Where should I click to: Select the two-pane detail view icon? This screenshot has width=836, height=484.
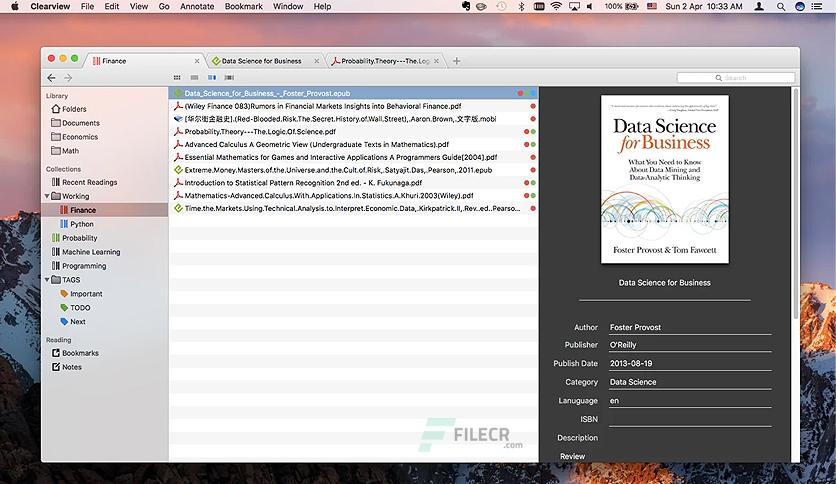[x=212, y=78]
